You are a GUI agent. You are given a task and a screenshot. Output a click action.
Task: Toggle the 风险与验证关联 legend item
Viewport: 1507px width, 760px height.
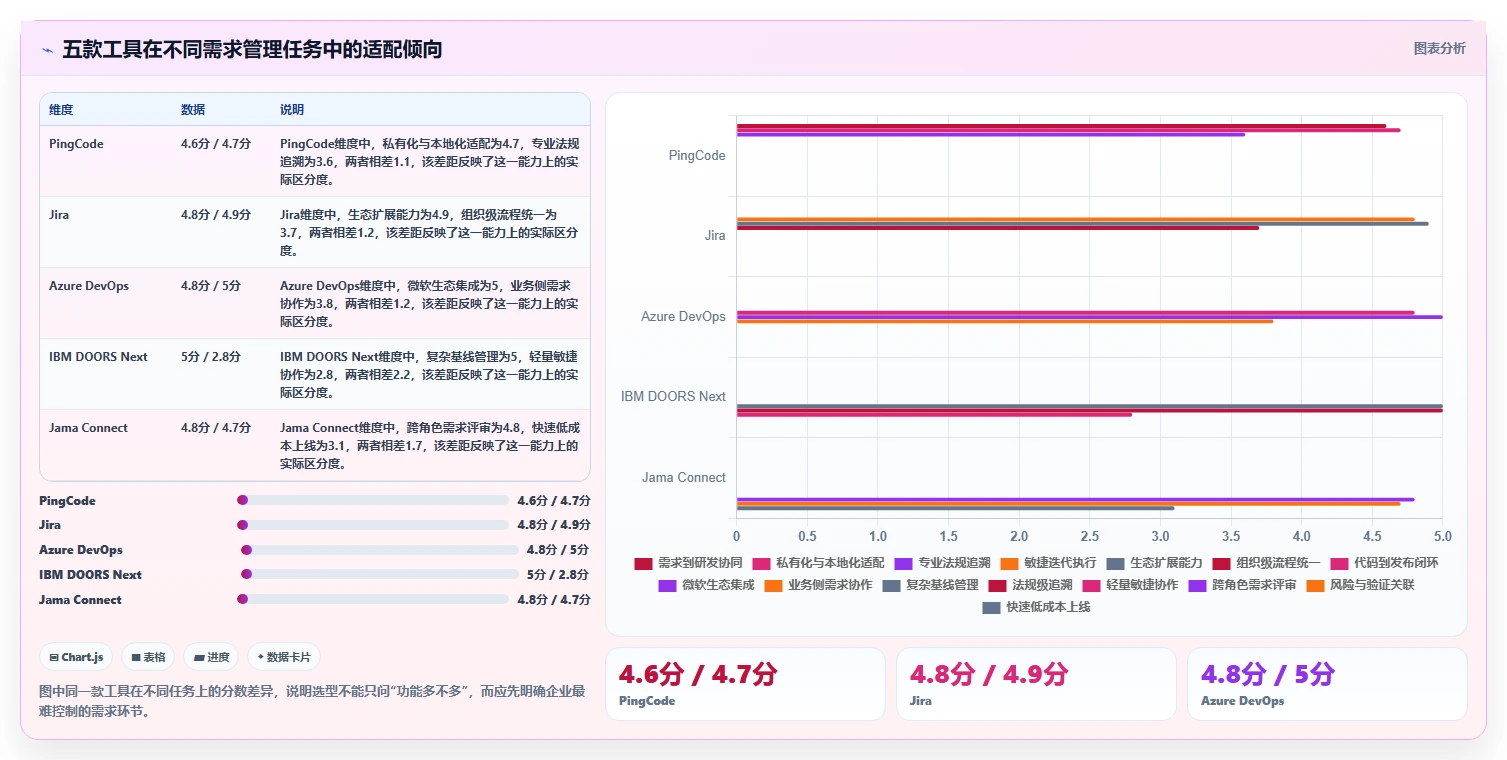(1360, 585)
